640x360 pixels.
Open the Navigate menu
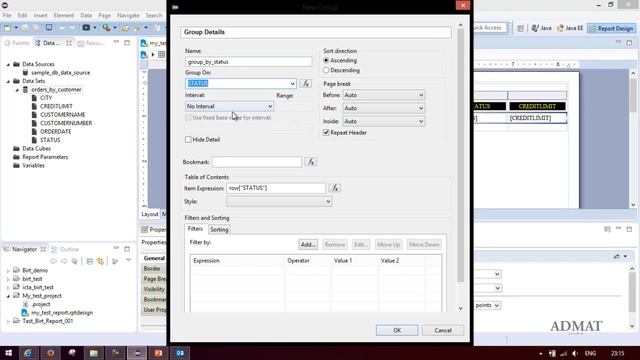128,15
